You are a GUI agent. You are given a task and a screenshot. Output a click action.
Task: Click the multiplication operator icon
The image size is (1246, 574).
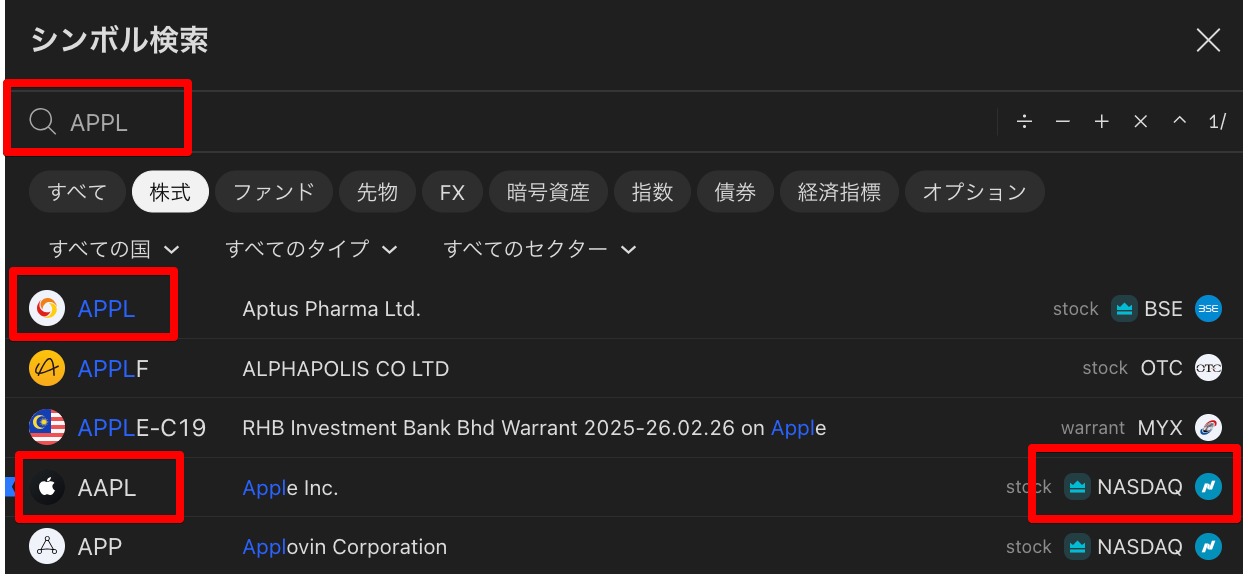[x=1141, y=122]
